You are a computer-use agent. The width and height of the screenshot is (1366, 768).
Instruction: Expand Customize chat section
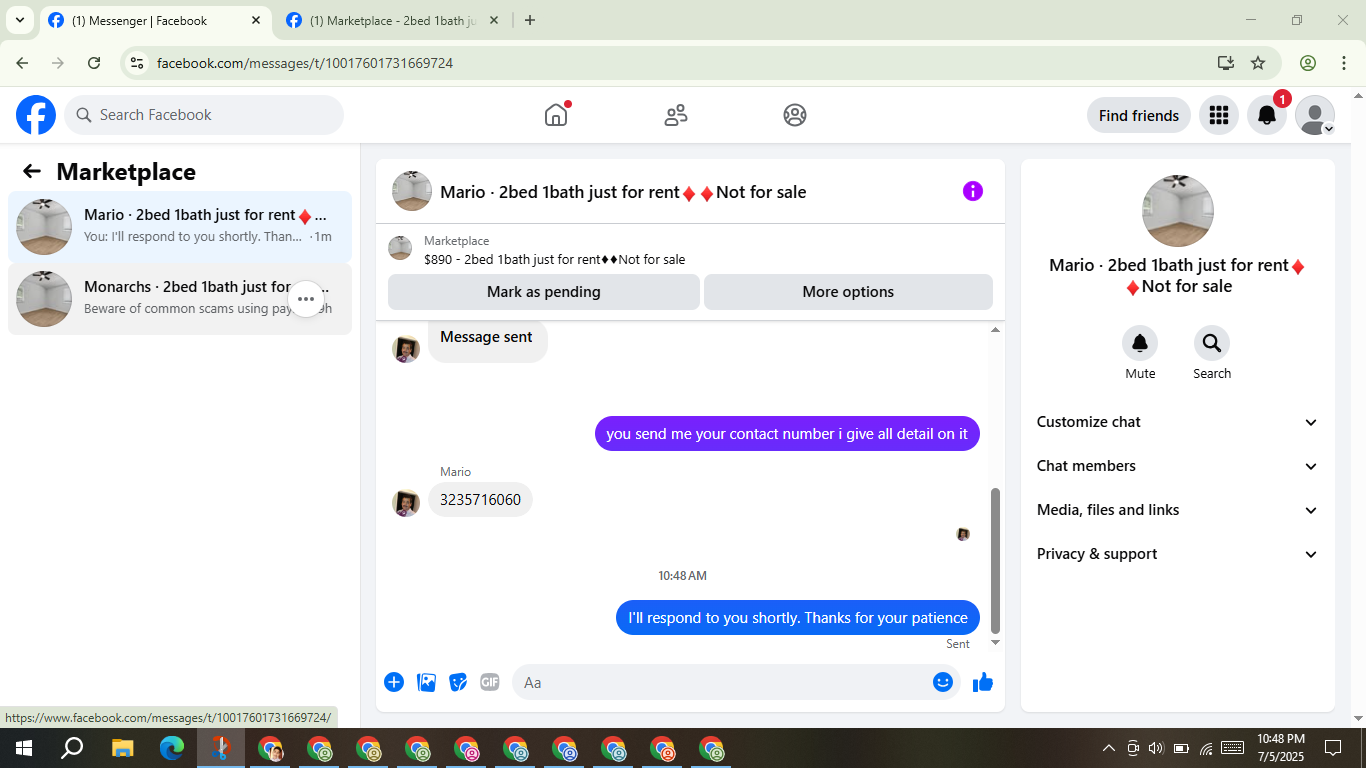coord(1177,422)
